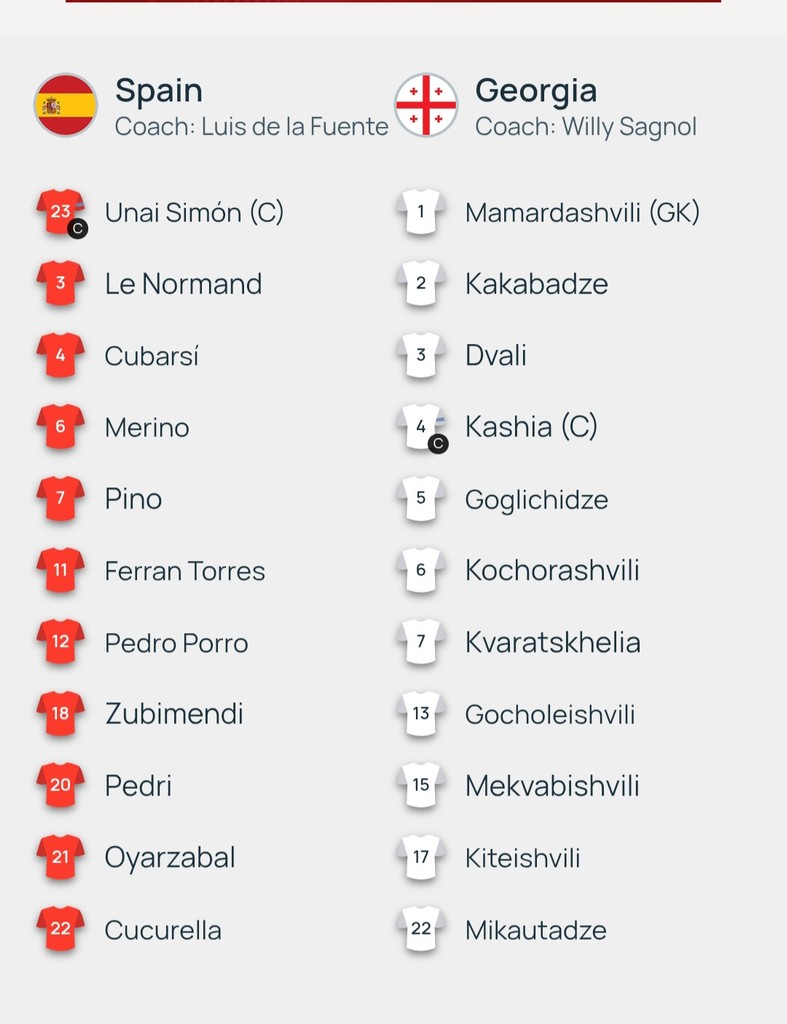Tap Cucurella's red number 22 jersey

60,930
